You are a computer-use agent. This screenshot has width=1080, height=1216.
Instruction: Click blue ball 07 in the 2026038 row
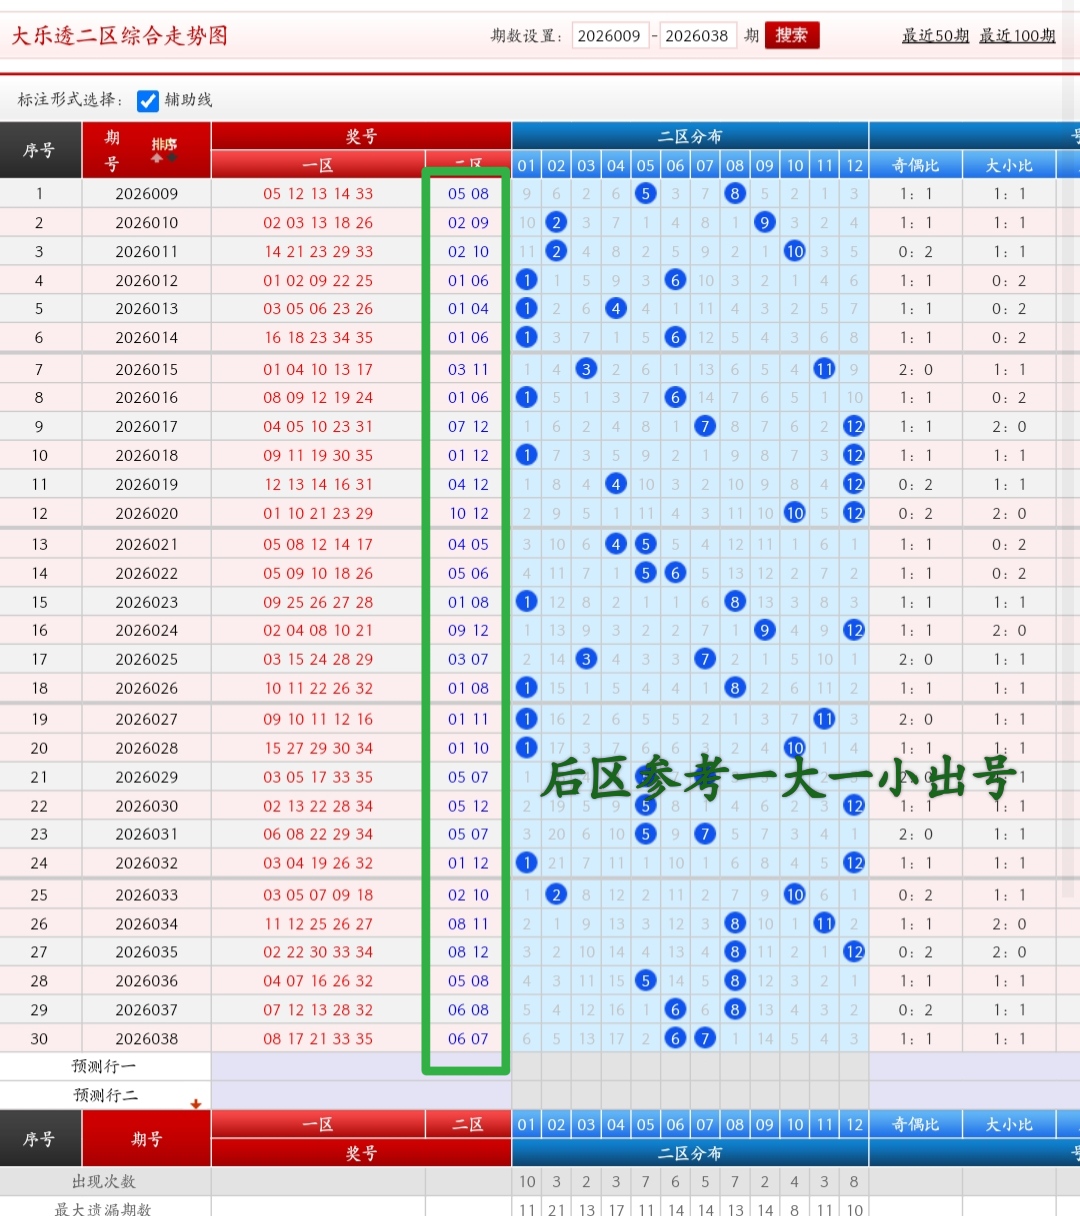click(x=705, y=1039)
